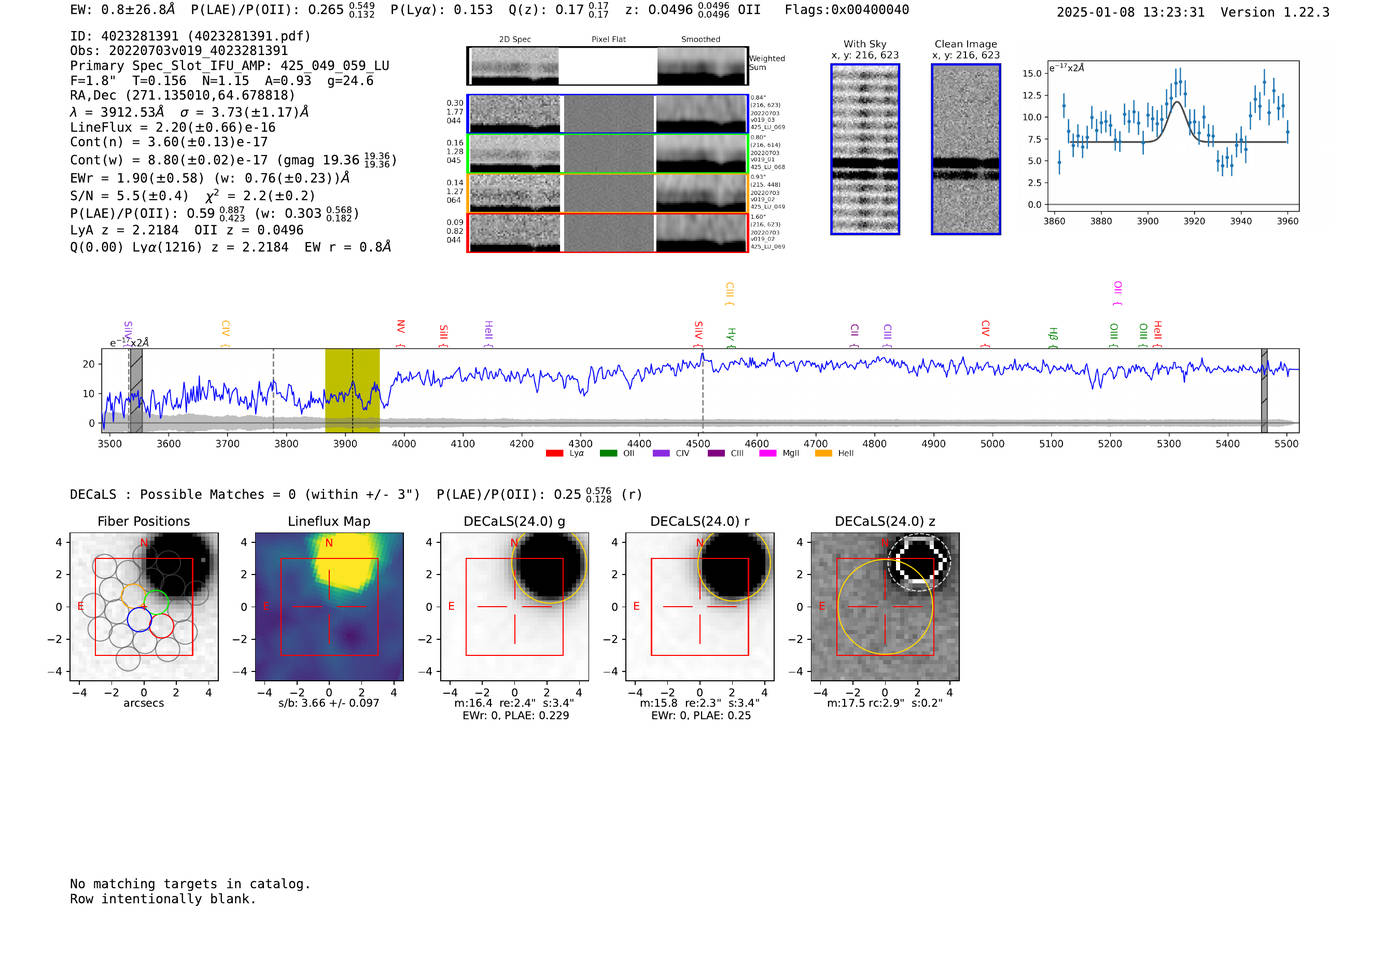Click the green OII legend swatch
This screenshot has width=1400, height=953.
click(608, 454)
